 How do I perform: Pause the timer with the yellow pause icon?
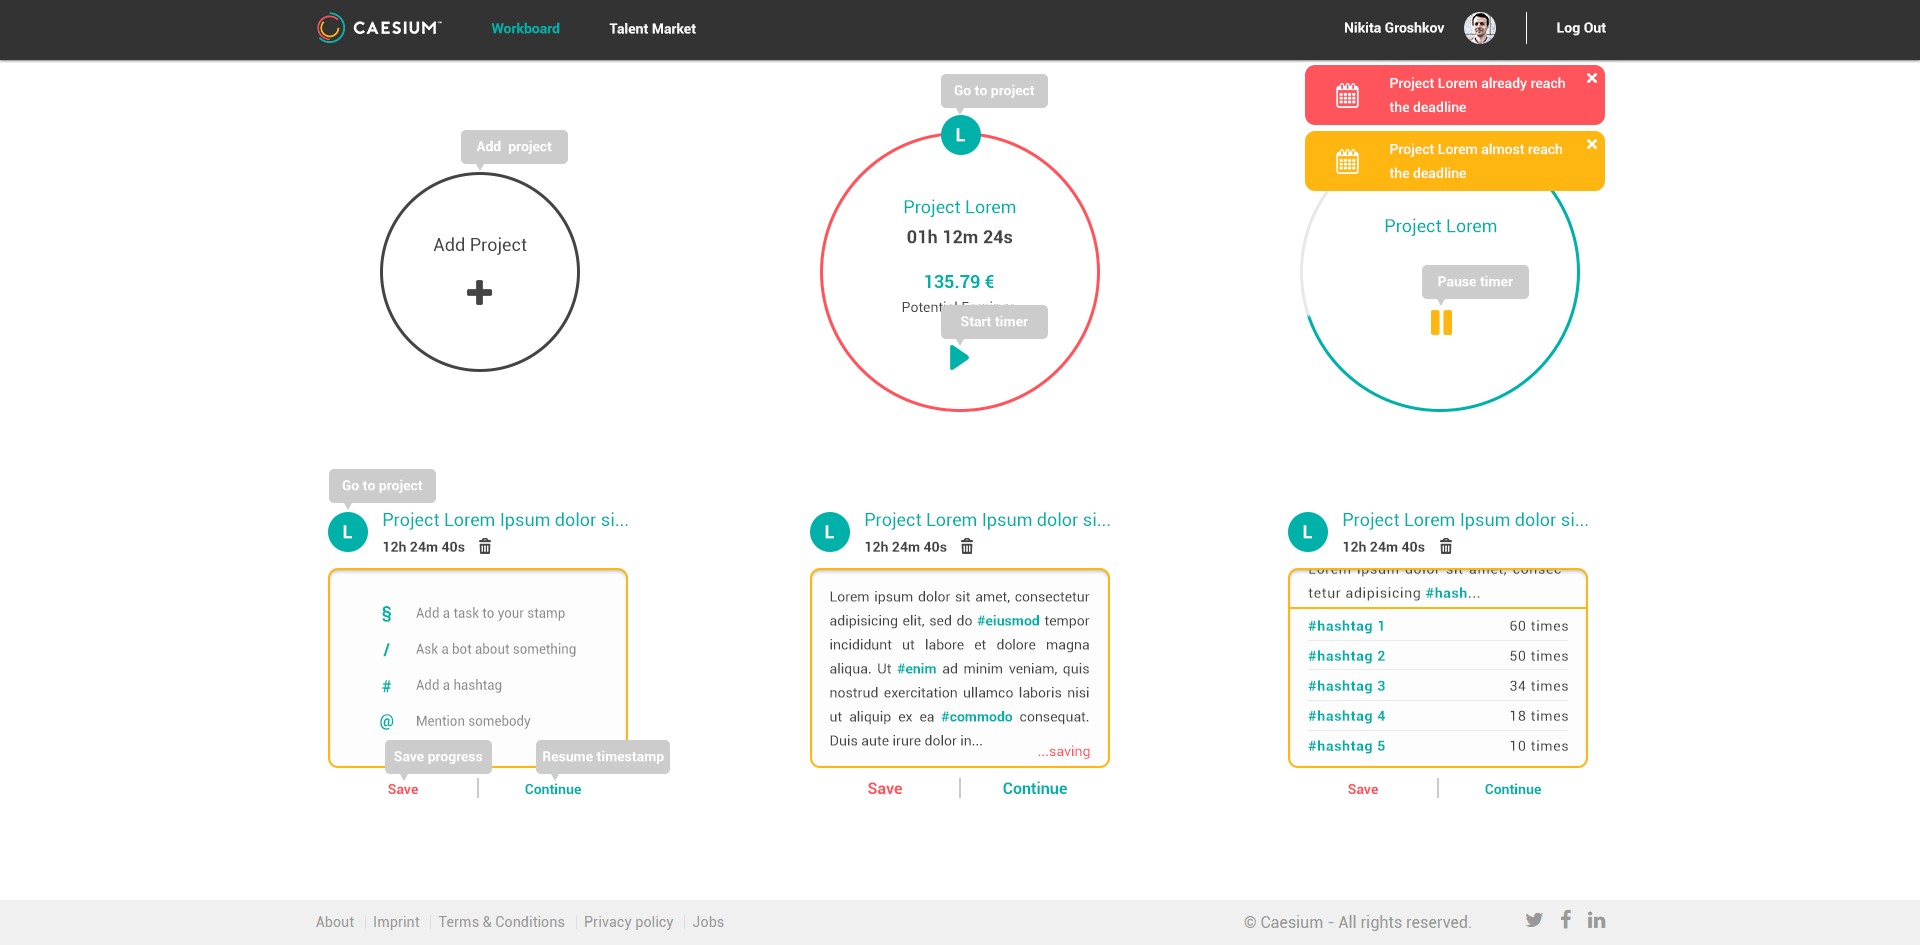point(1441,322)
